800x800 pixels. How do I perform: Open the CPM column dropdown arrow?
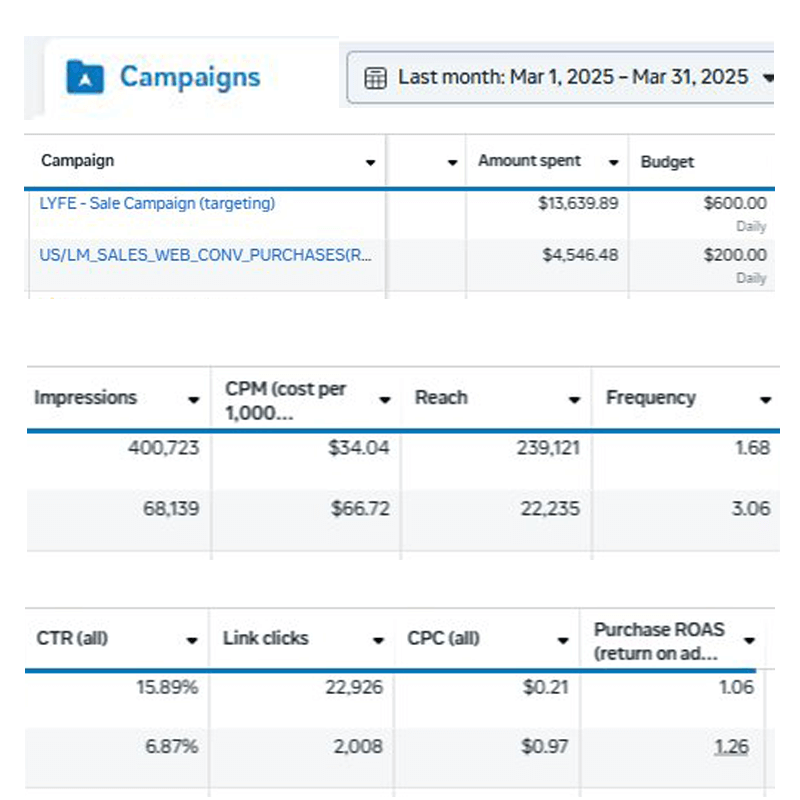pyautogui.click(x=385, y=400)
